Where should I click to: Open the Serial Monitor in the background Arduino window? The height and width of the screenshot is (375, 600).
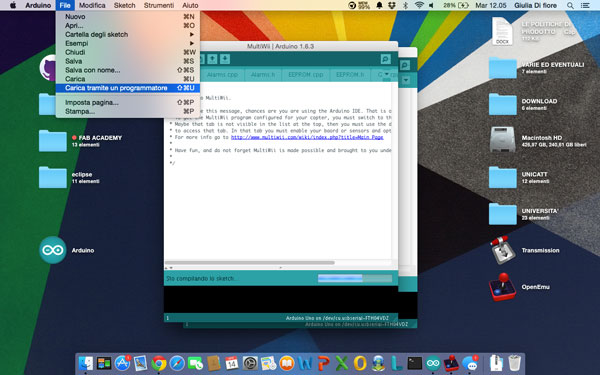(405, 65)
